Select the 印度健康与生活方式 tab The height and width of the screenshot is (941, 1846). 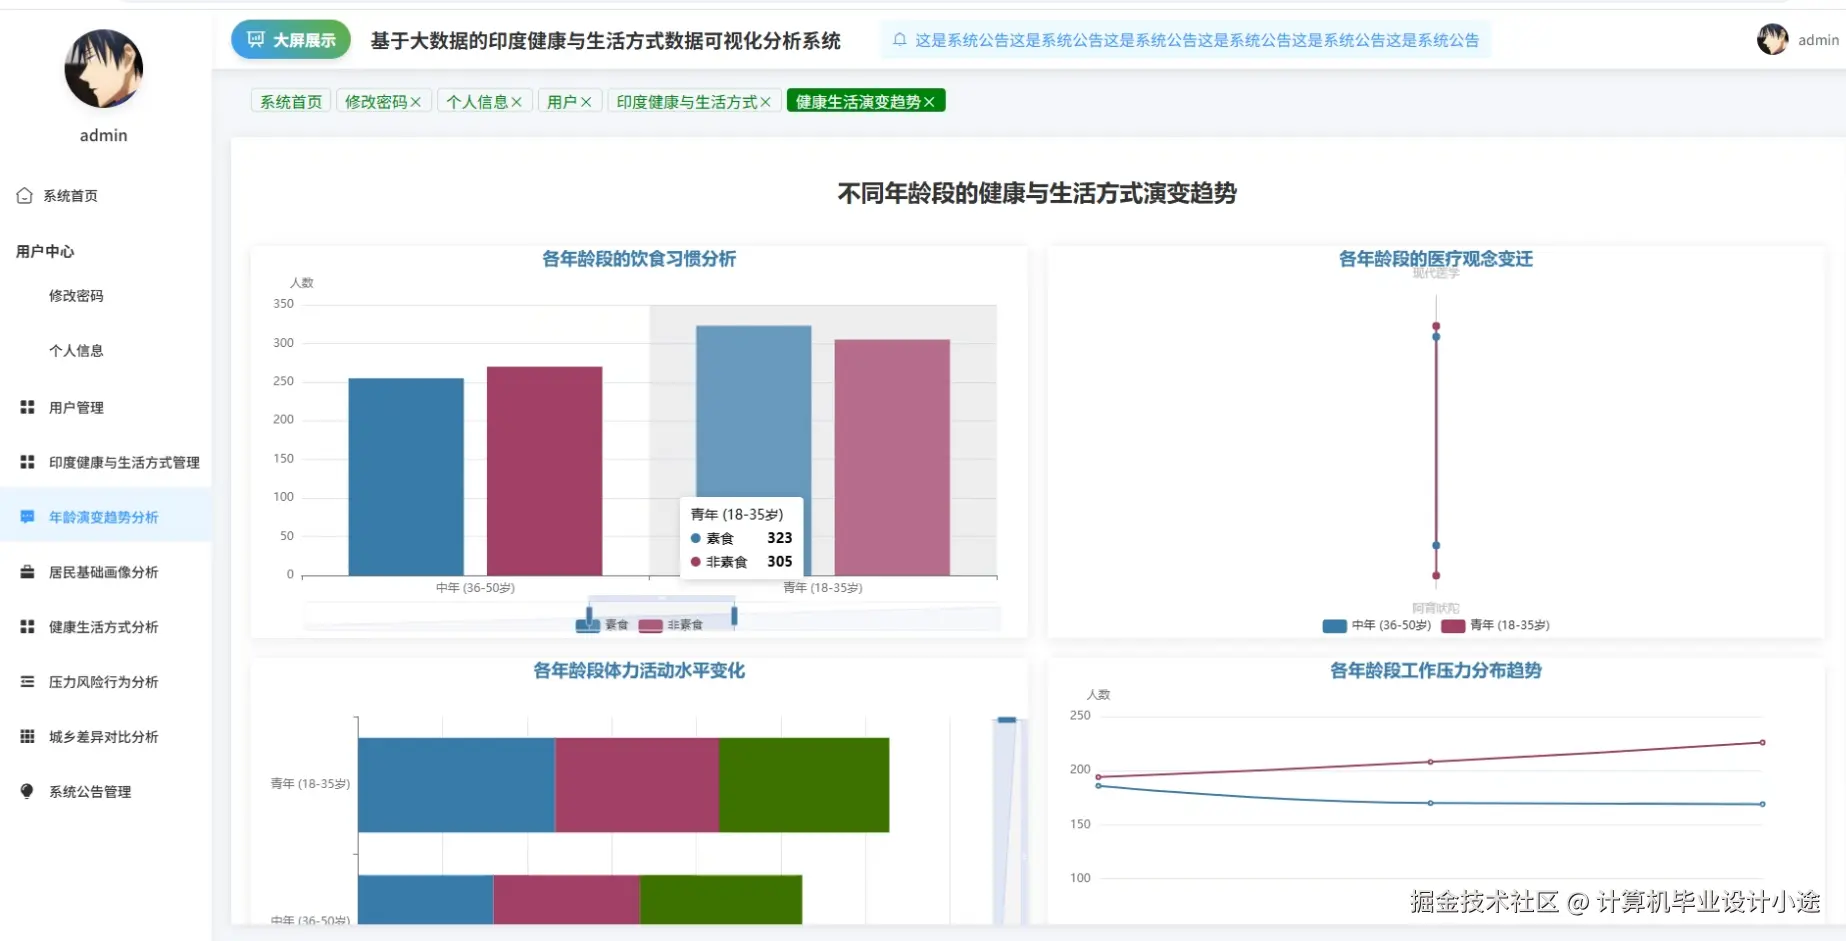(686, 100)
